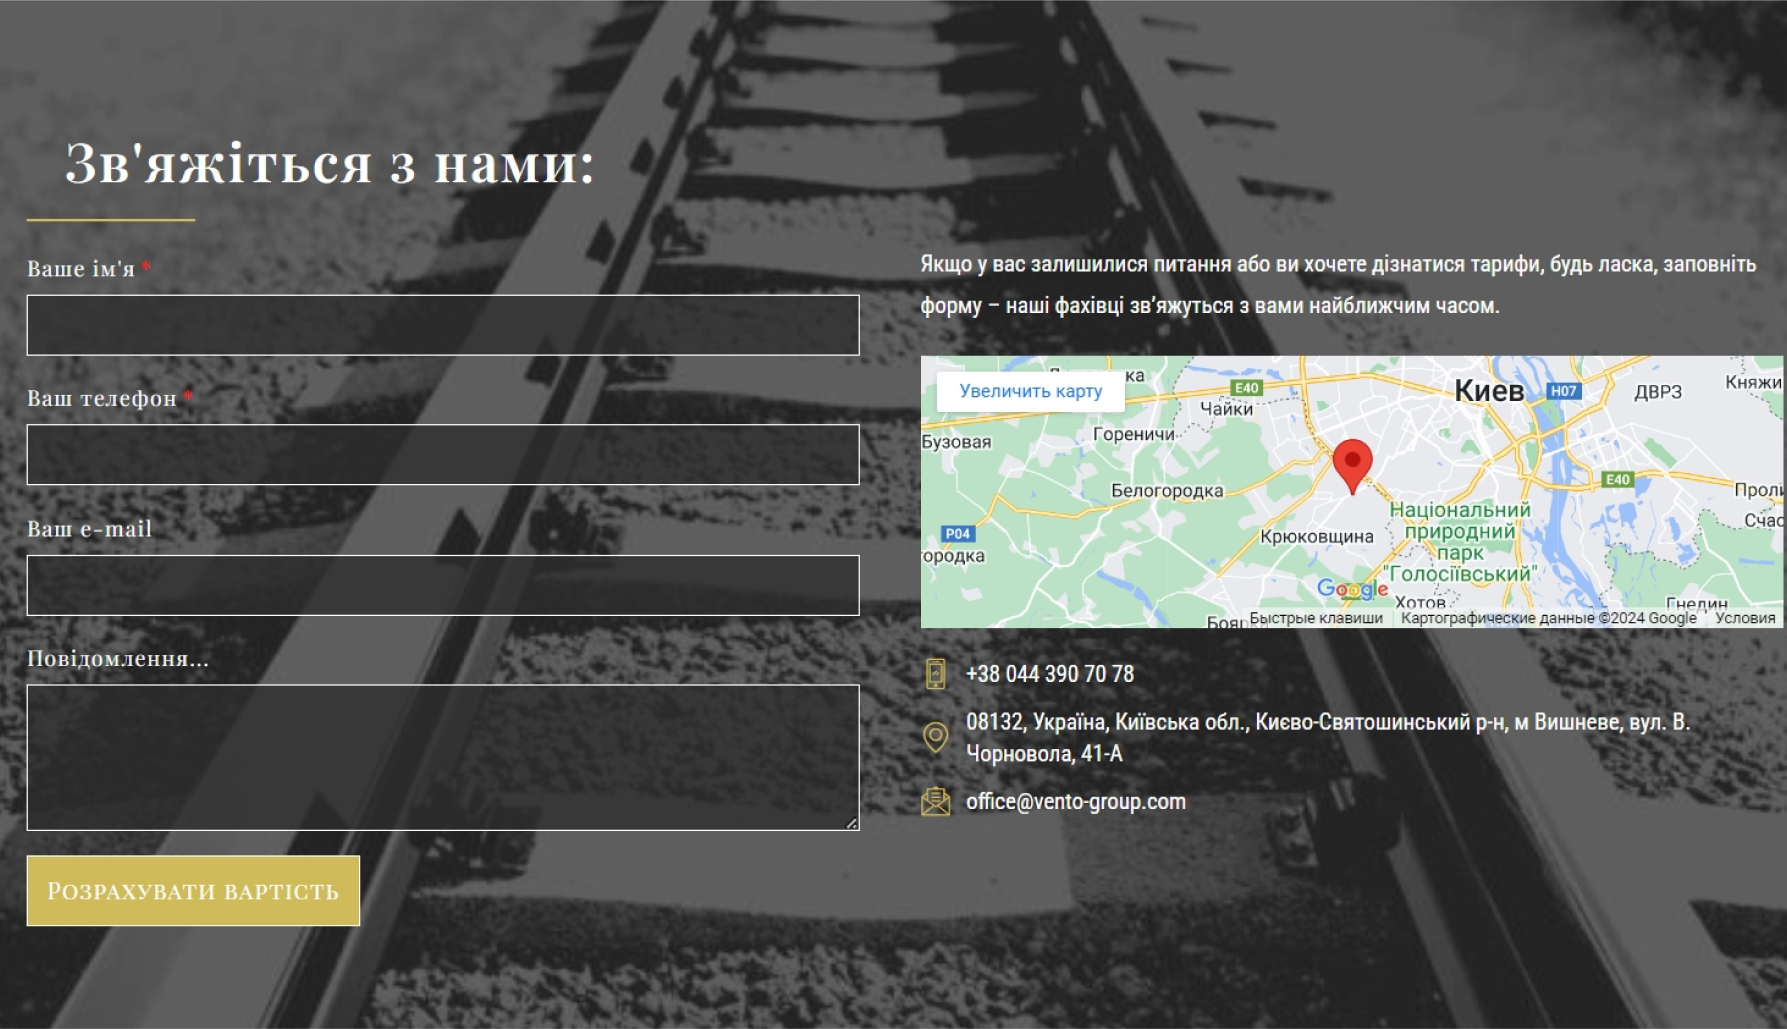This screenshot has width=1787, height=1029.
Task: Click the Google logo on the map
Action: click(1352, 589)
